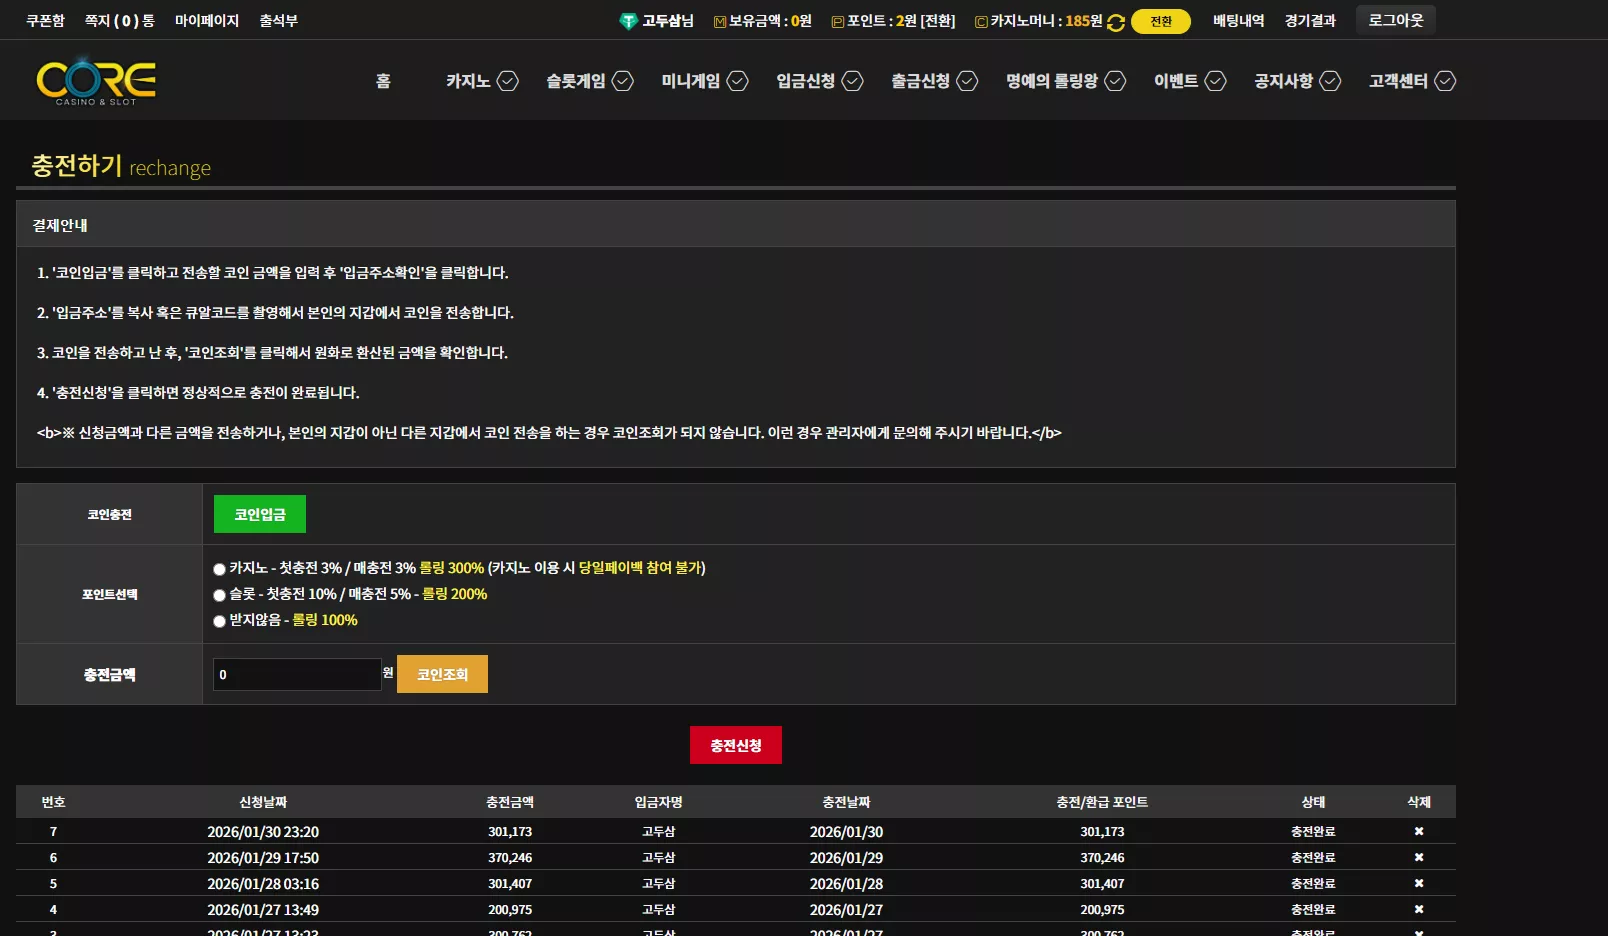Expand 출금신청 menu chevron
The width and height of the screenshot is (1608, 936).
pyautogui.click(x=967, y=81)
